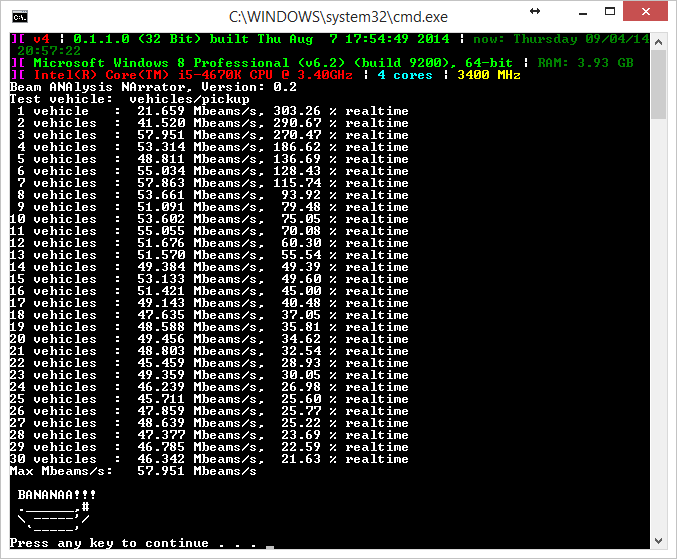This screenshot has width=677, height=559.
Task: Click the vertical scrollbar thumb
Action: (x=658, y=85)
